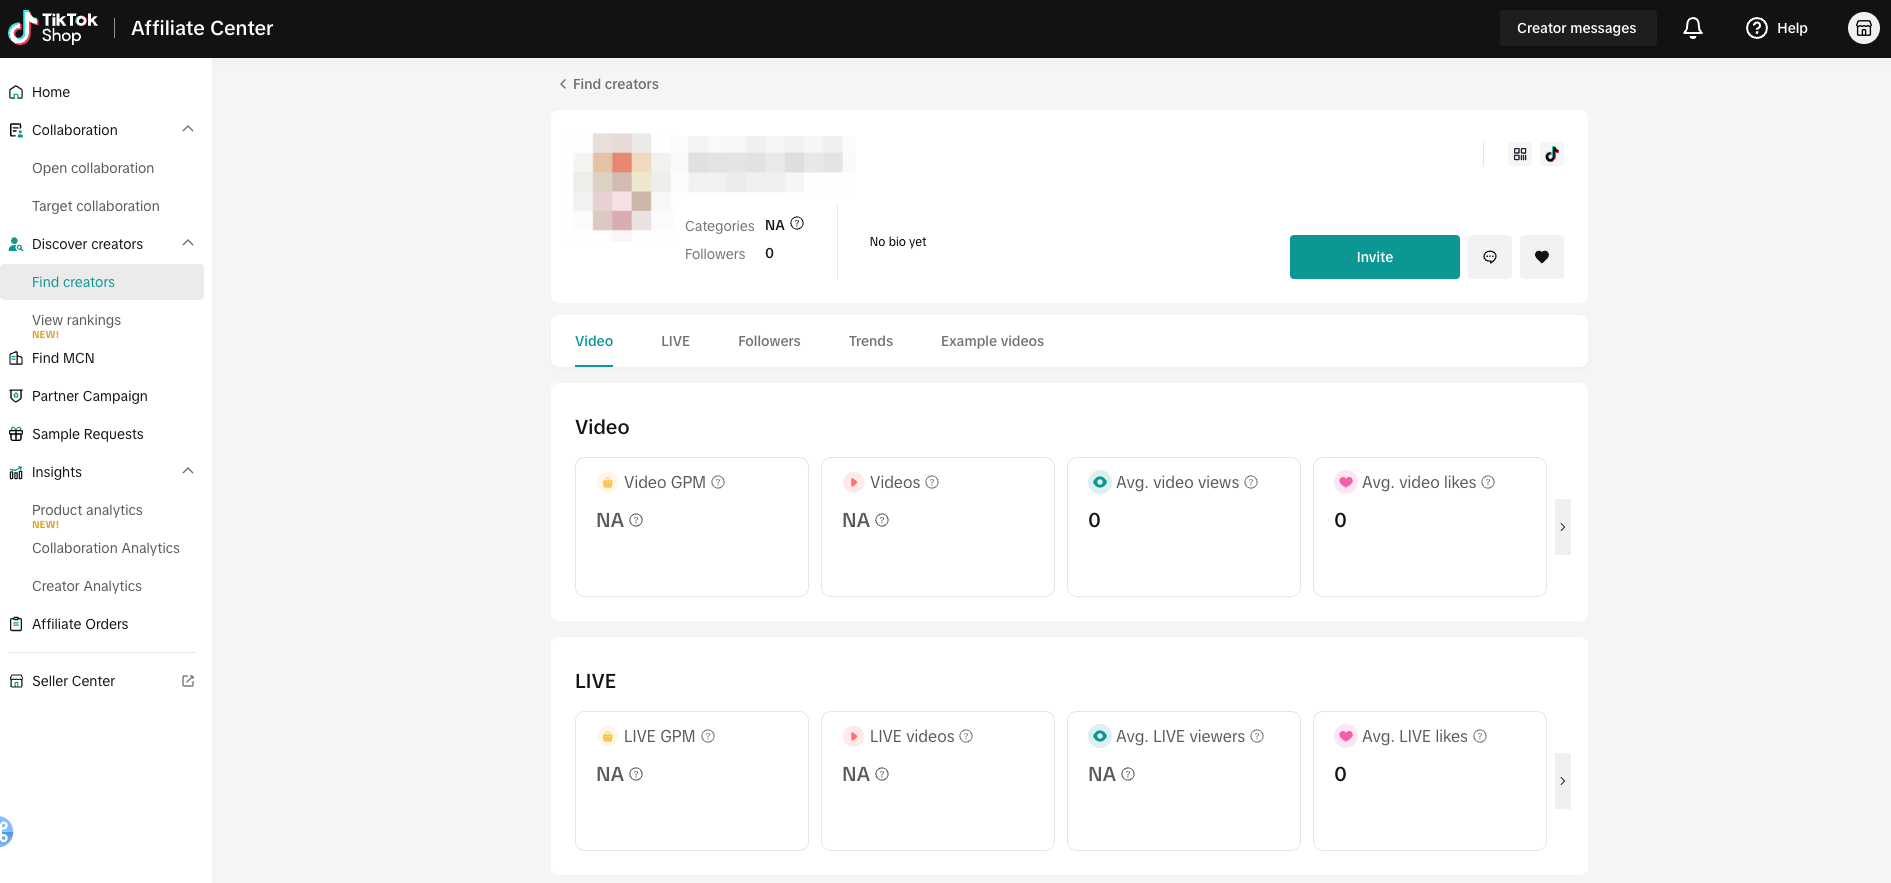Click the info icon next to Video GPM

718,482
